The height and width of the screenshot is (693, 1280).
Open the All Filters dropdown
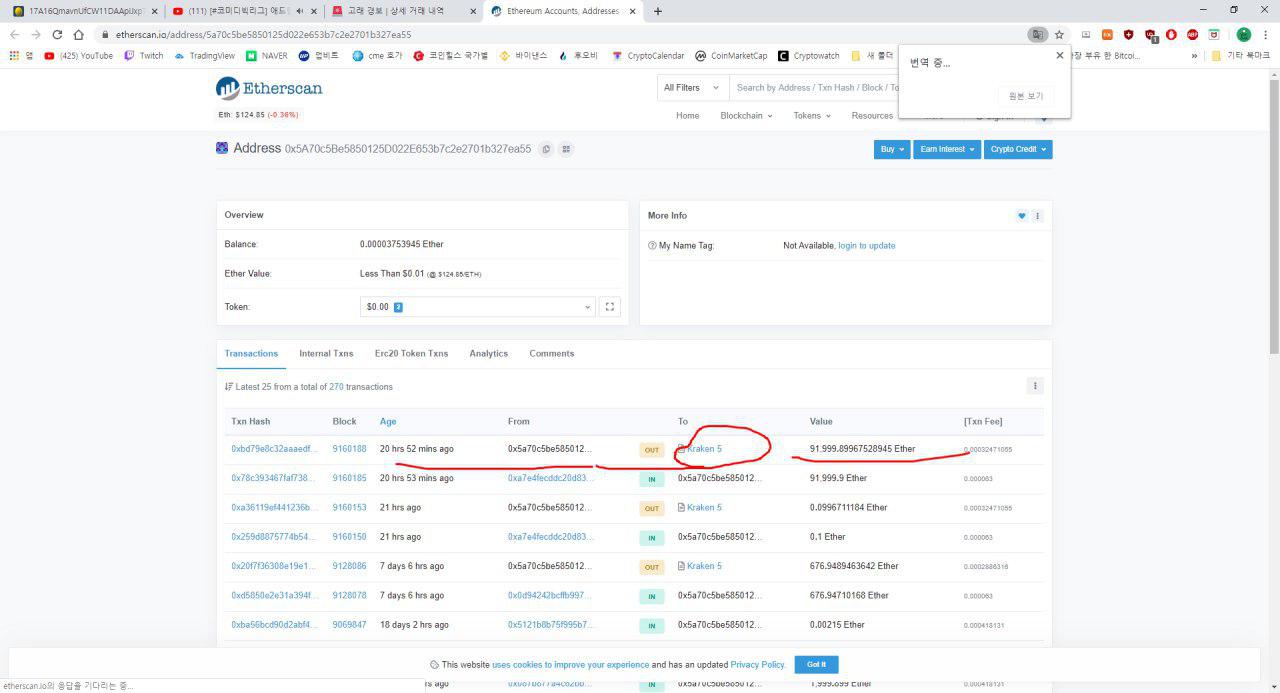tap(692, 88)
